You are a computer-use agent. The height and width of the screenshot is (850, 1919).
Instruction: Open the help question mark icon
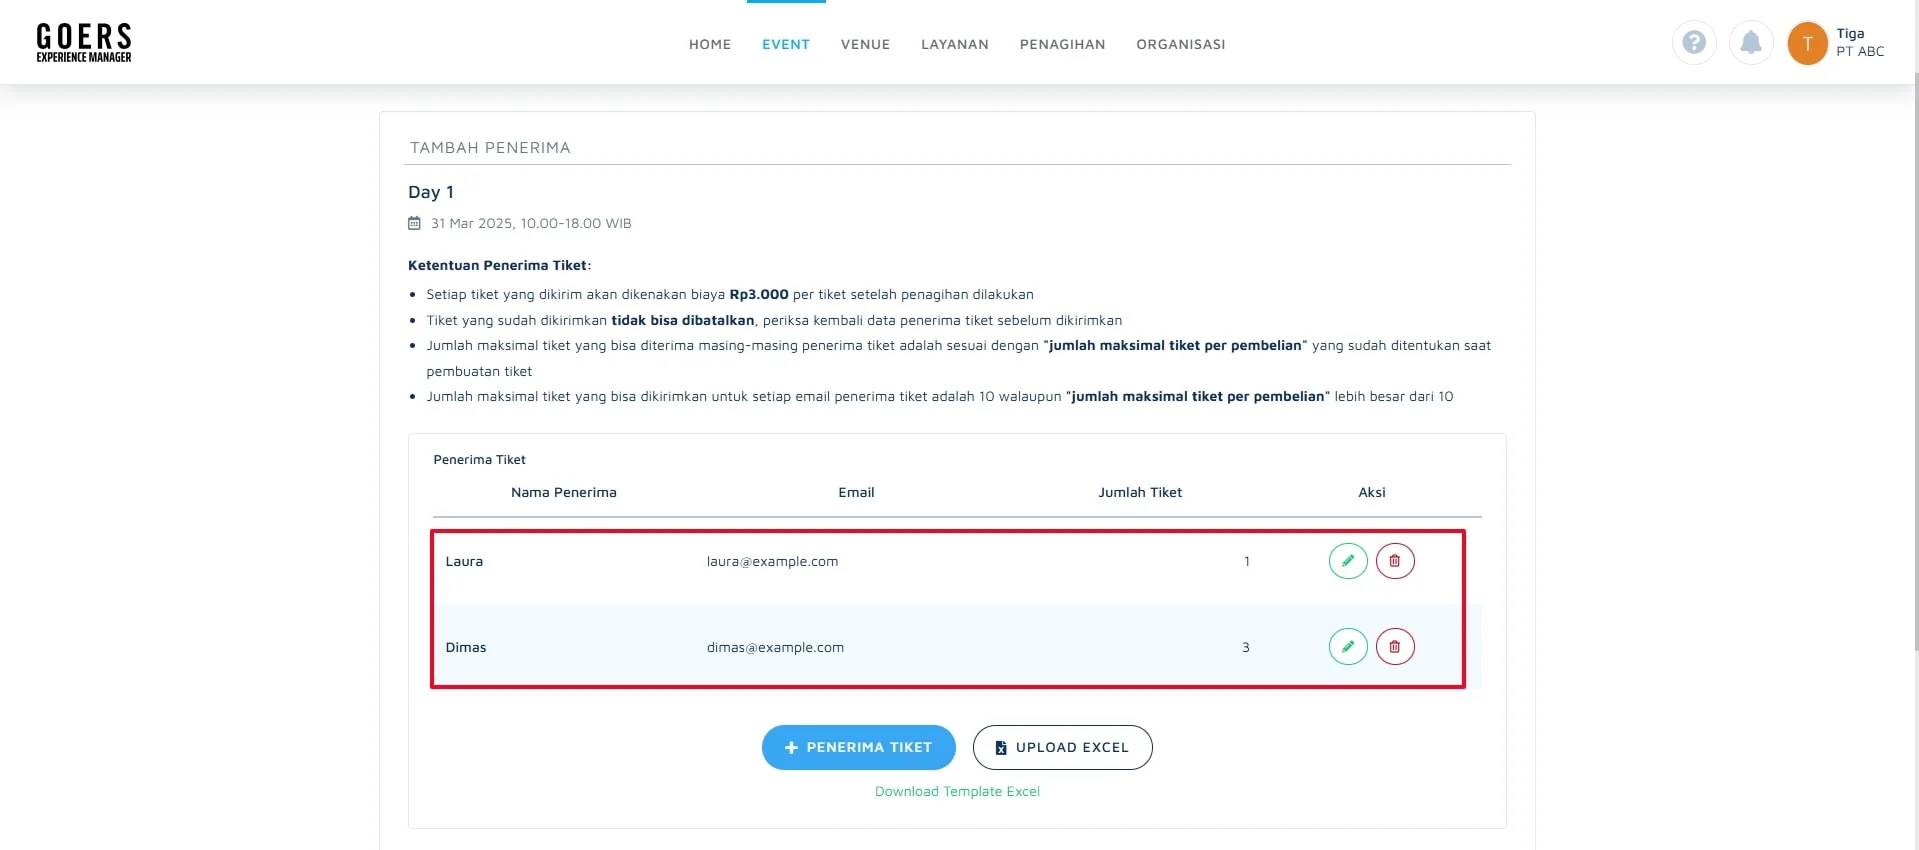pos(1694,43)
